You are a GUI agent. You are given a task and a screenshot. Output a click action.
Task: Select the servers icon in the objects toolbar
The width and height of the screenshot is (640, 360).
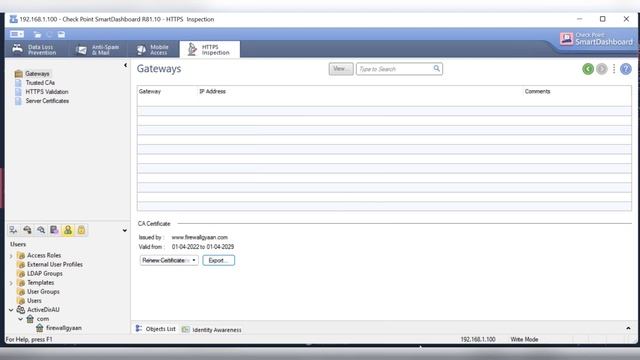point(54,230)
